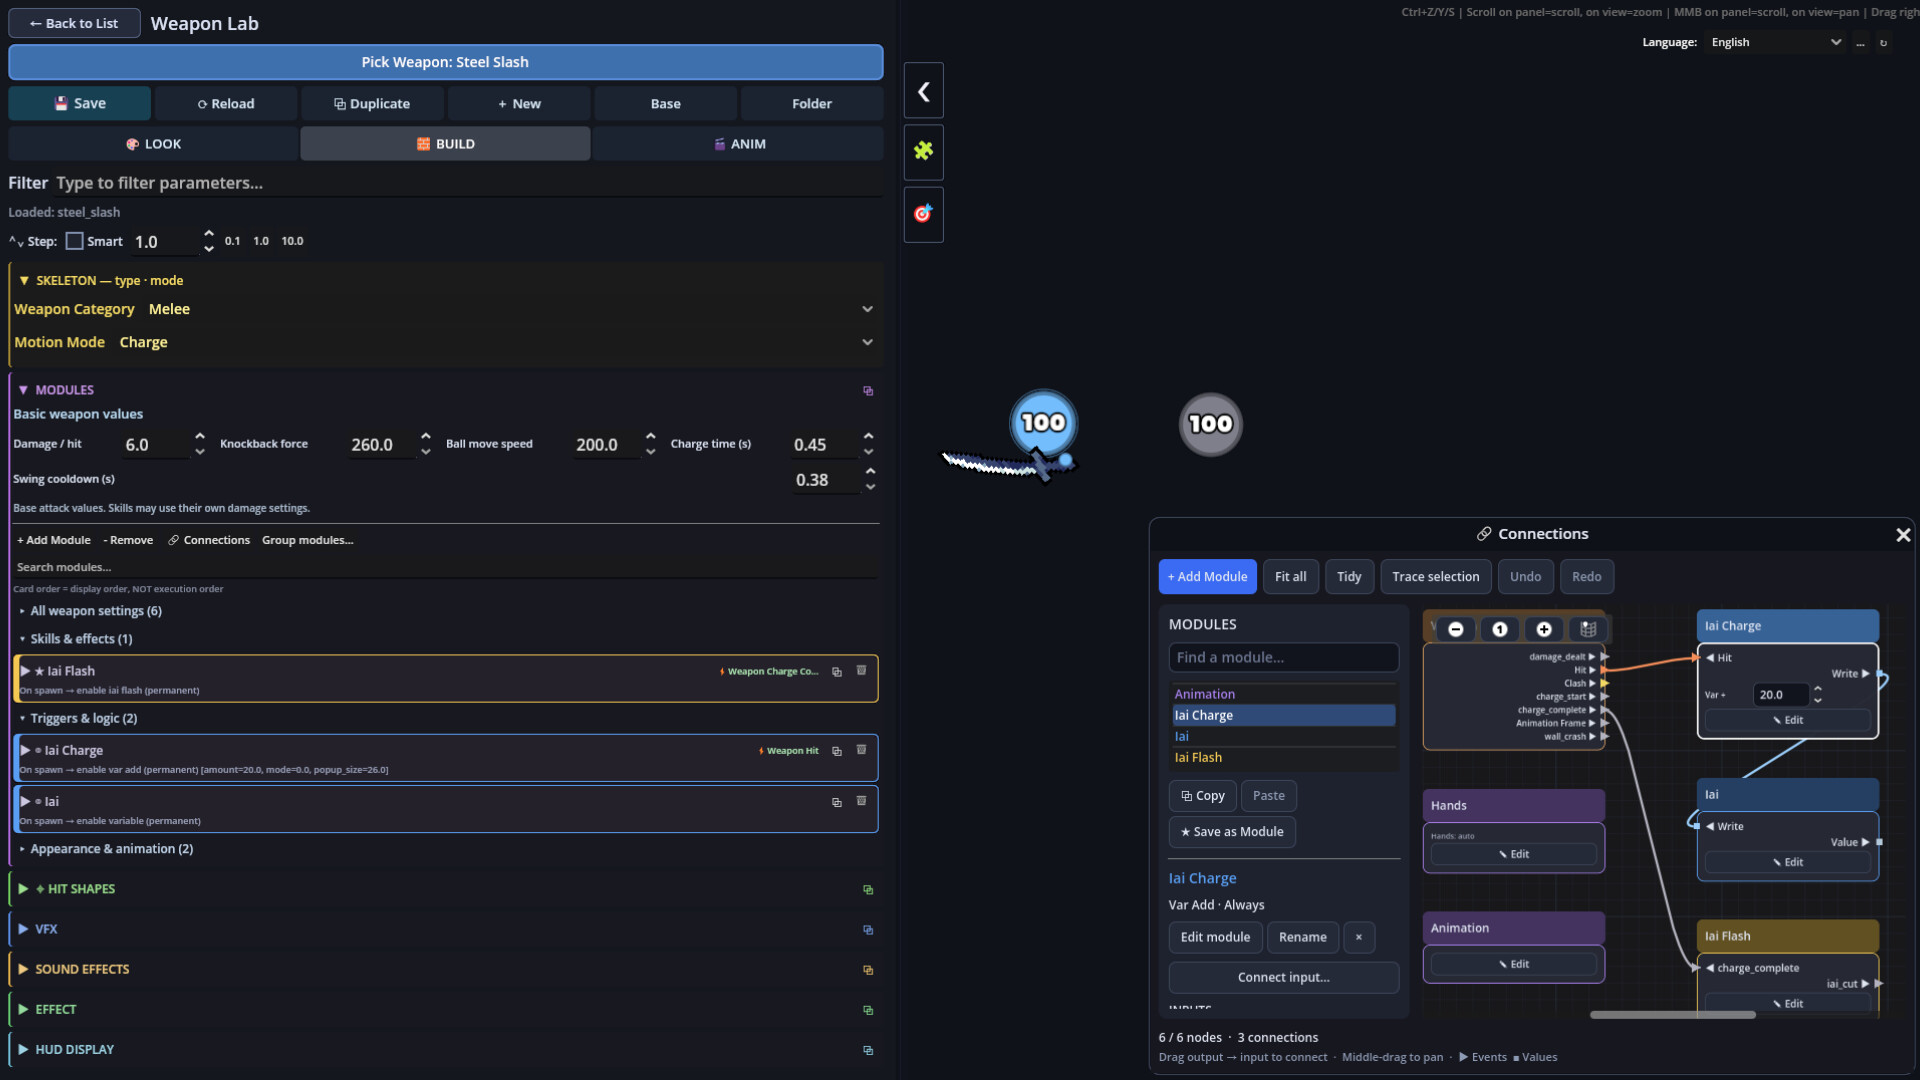Switch to the BUILD tab
The width and height of the screenshot is (1920, 1080).
pyautogui.click(x=445, y=144)
